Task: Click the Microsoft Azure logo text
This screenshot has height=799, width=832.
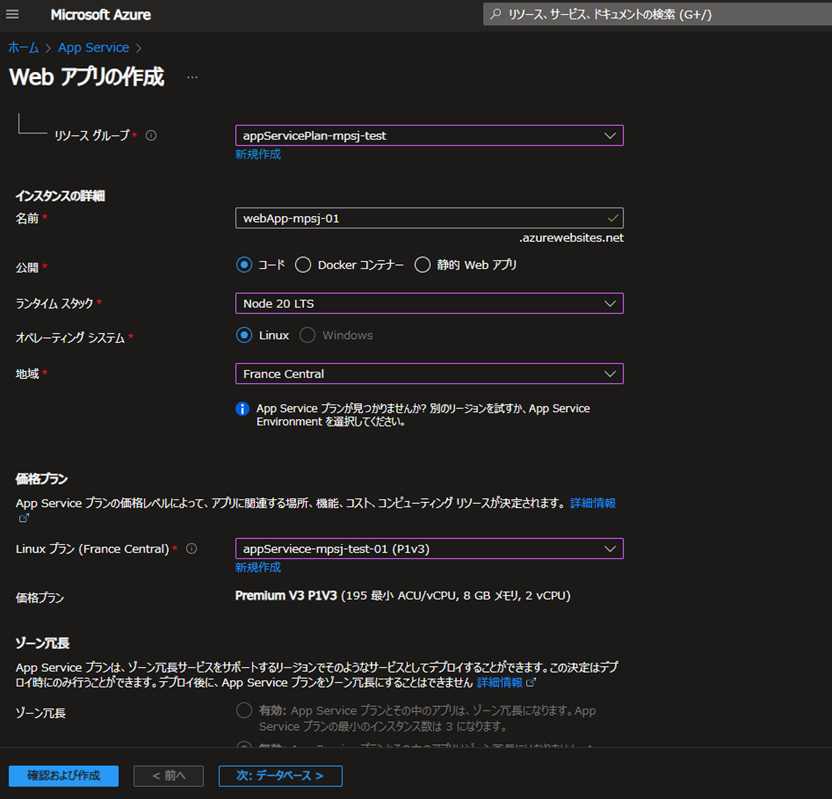Action: tap(101, 15)
